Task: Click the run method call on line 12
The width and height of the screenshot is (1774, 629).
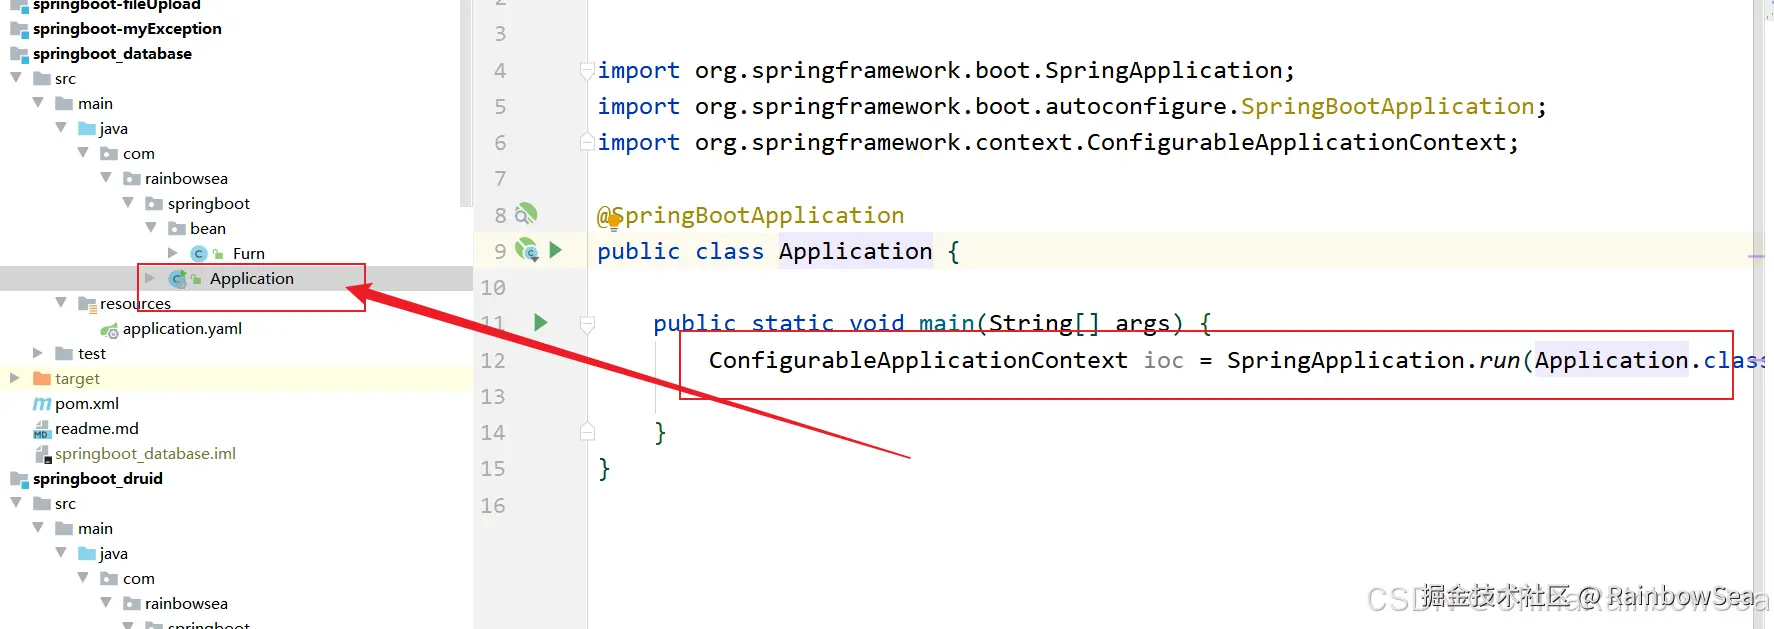Action: tap(1499, 360)
